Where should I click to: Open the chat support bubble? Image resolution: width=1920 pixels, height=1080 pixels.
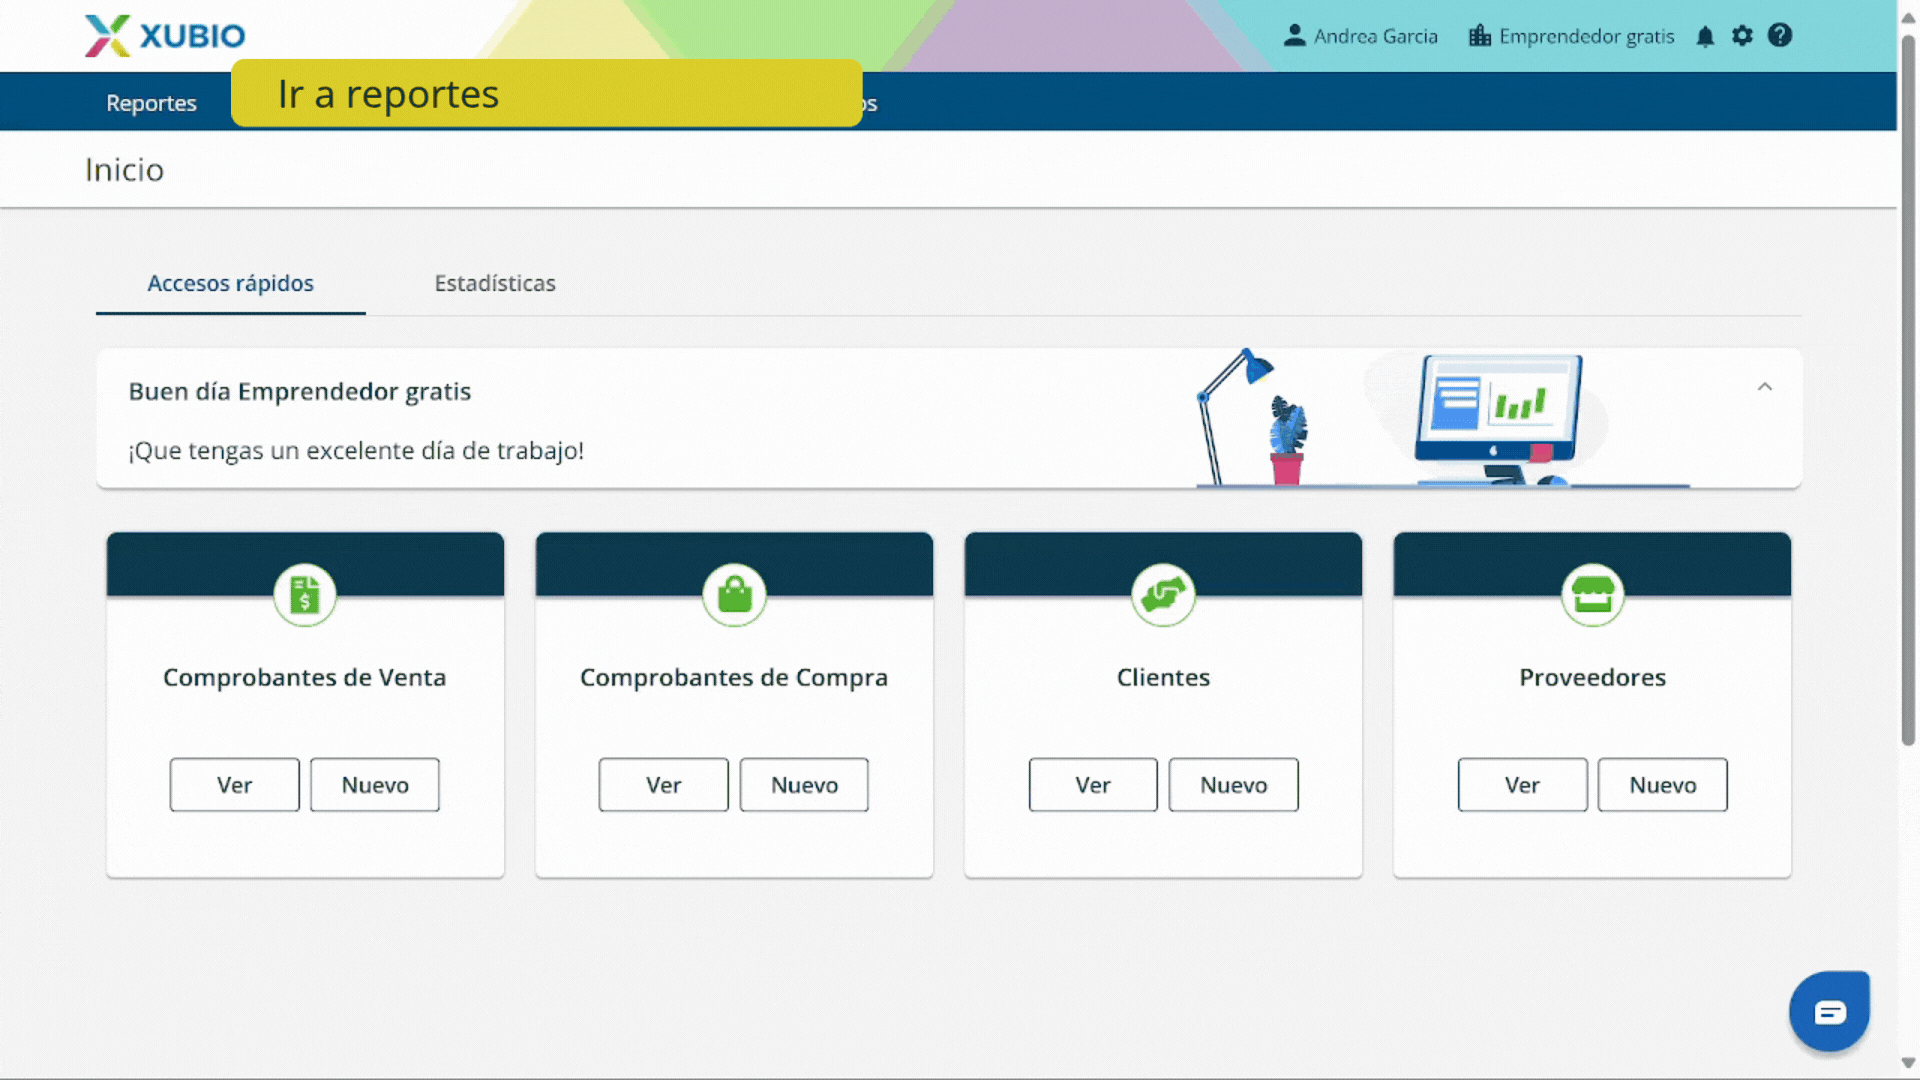1829,1012
